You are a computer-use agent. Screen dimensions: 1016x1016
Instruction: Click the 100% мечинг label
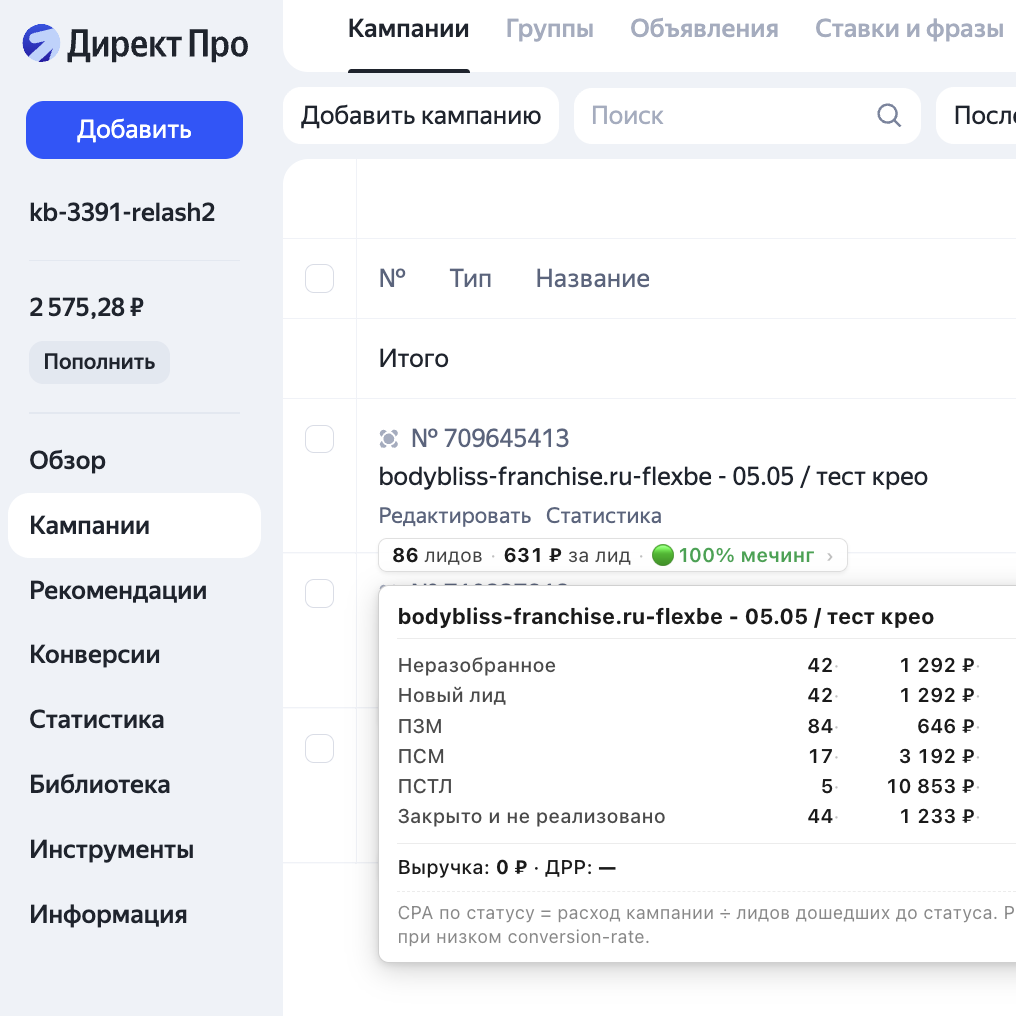pos(746,555)
